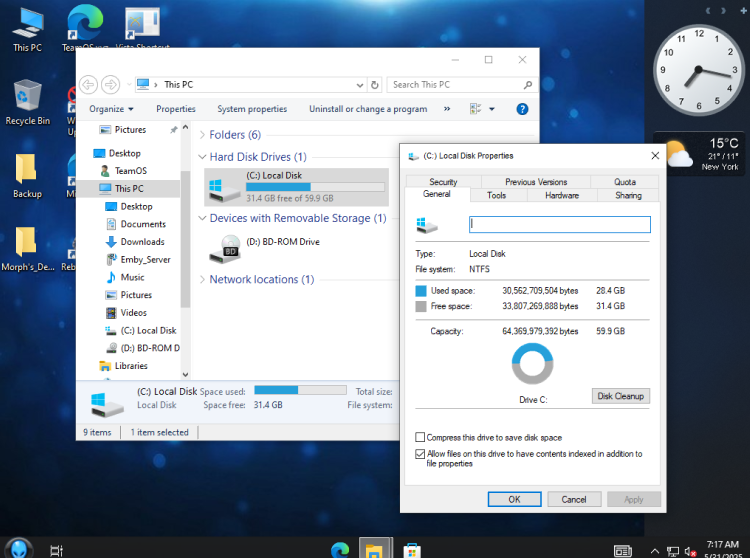Open the Recycle Bin desktop icon

[x=27, y=102]
